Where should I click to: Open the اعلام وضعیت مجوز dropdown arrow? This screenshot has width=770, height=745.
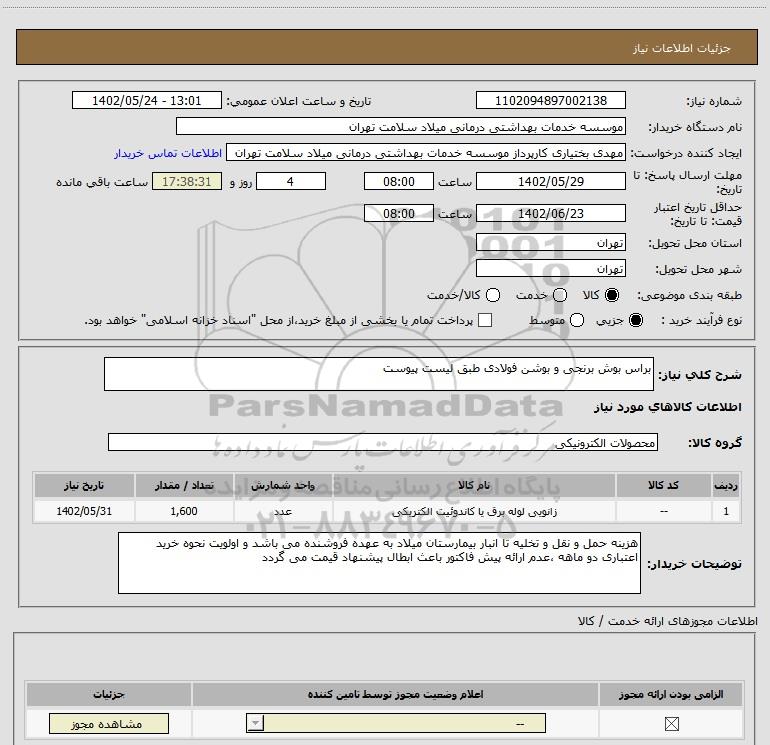click(255, 723)
